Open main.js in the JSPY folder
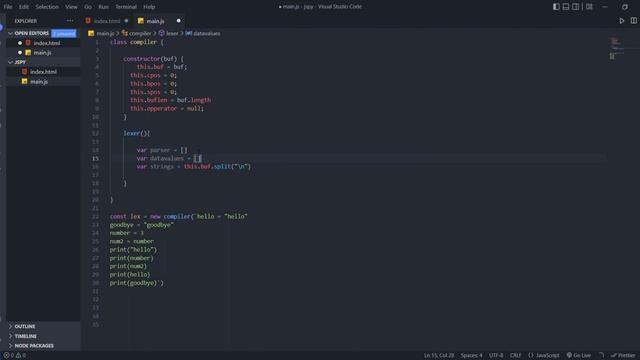This screenshot has height=360, width=640. point(43,82)
